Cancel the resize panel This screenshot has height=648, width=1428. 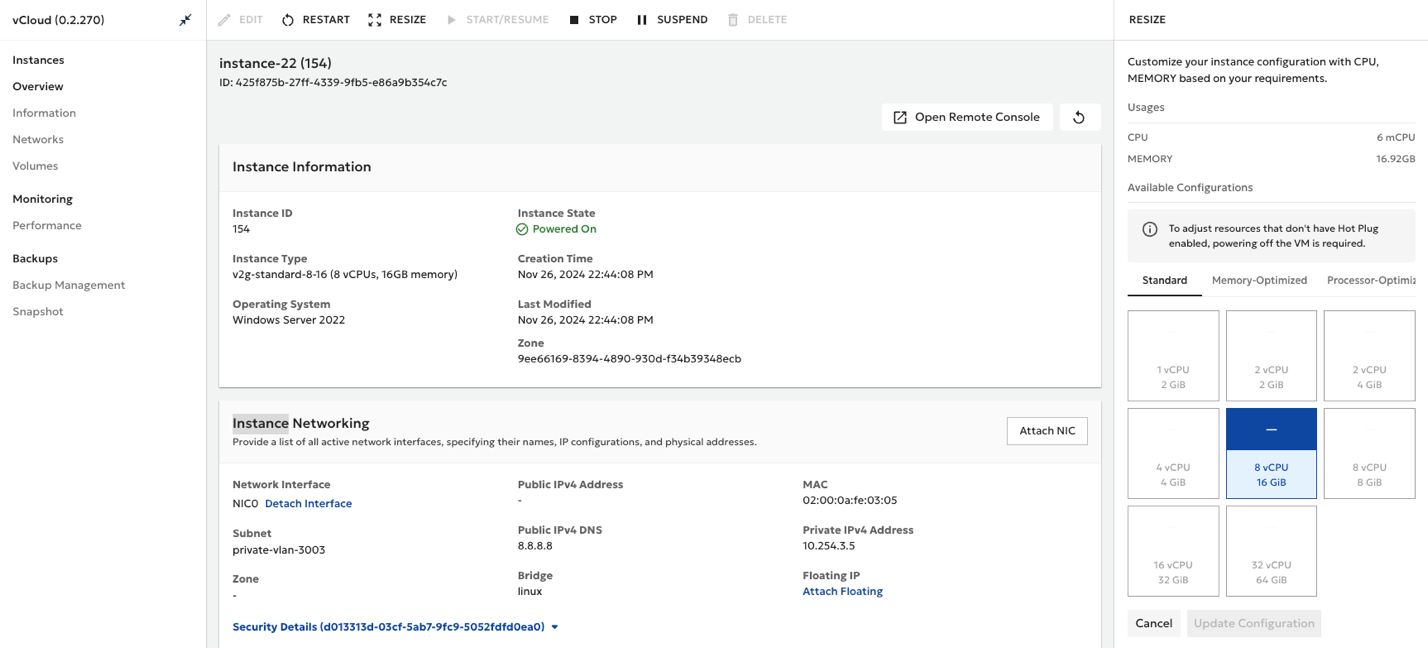click(x=1154, y=623)
